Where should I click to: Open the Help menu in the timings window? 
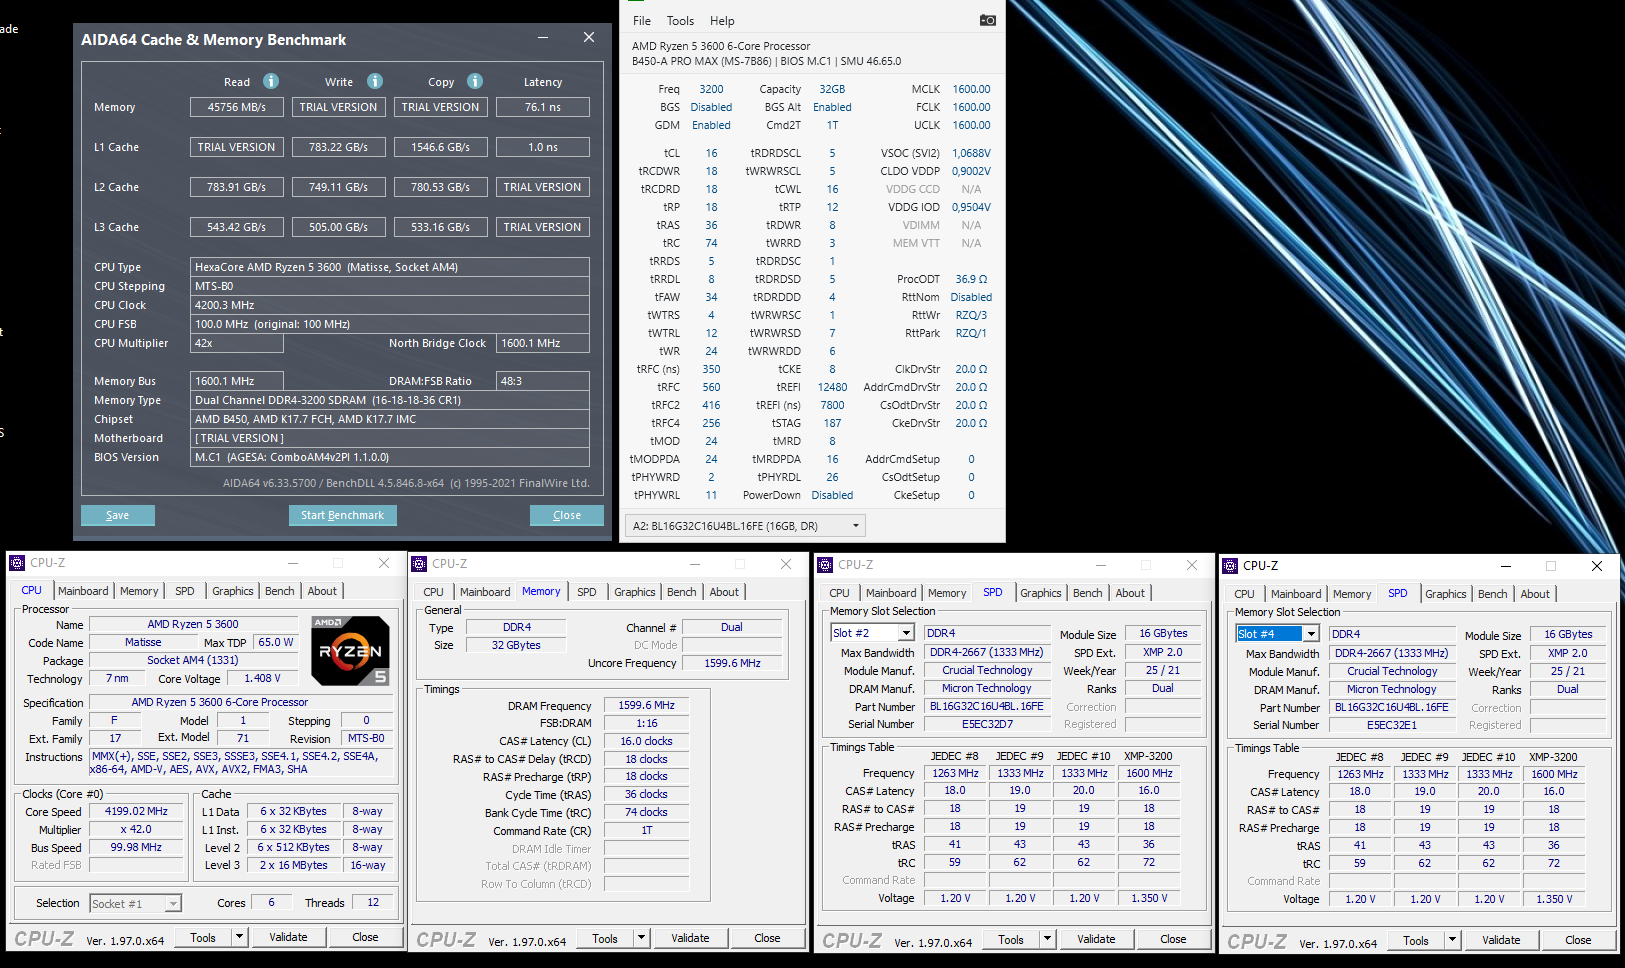click(x=722, y=21)
